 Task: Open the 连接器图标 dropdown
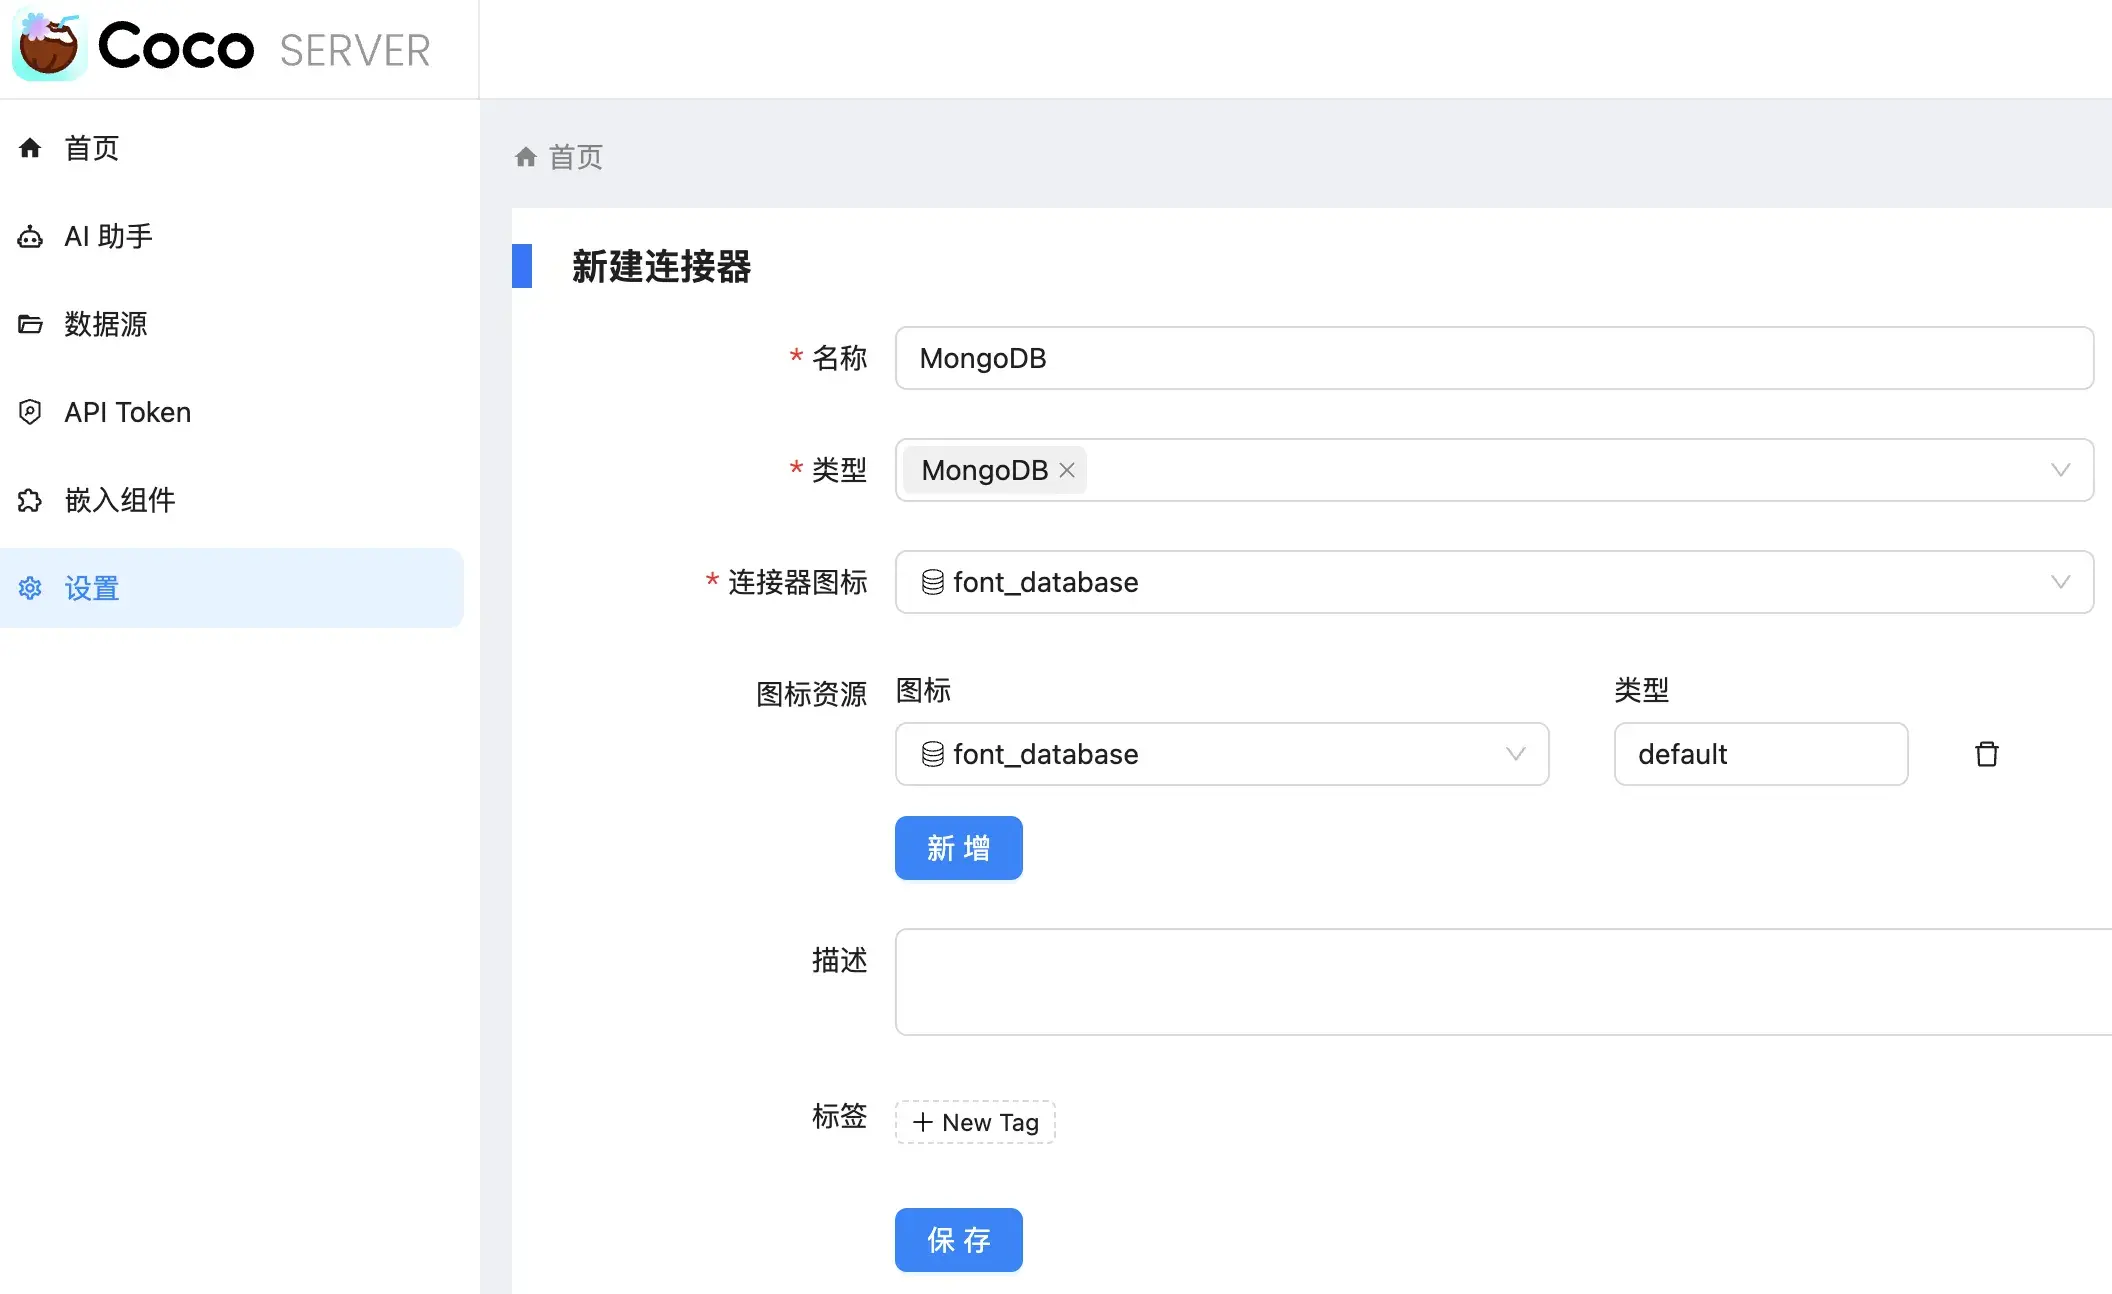click(x=2060, y=582)
